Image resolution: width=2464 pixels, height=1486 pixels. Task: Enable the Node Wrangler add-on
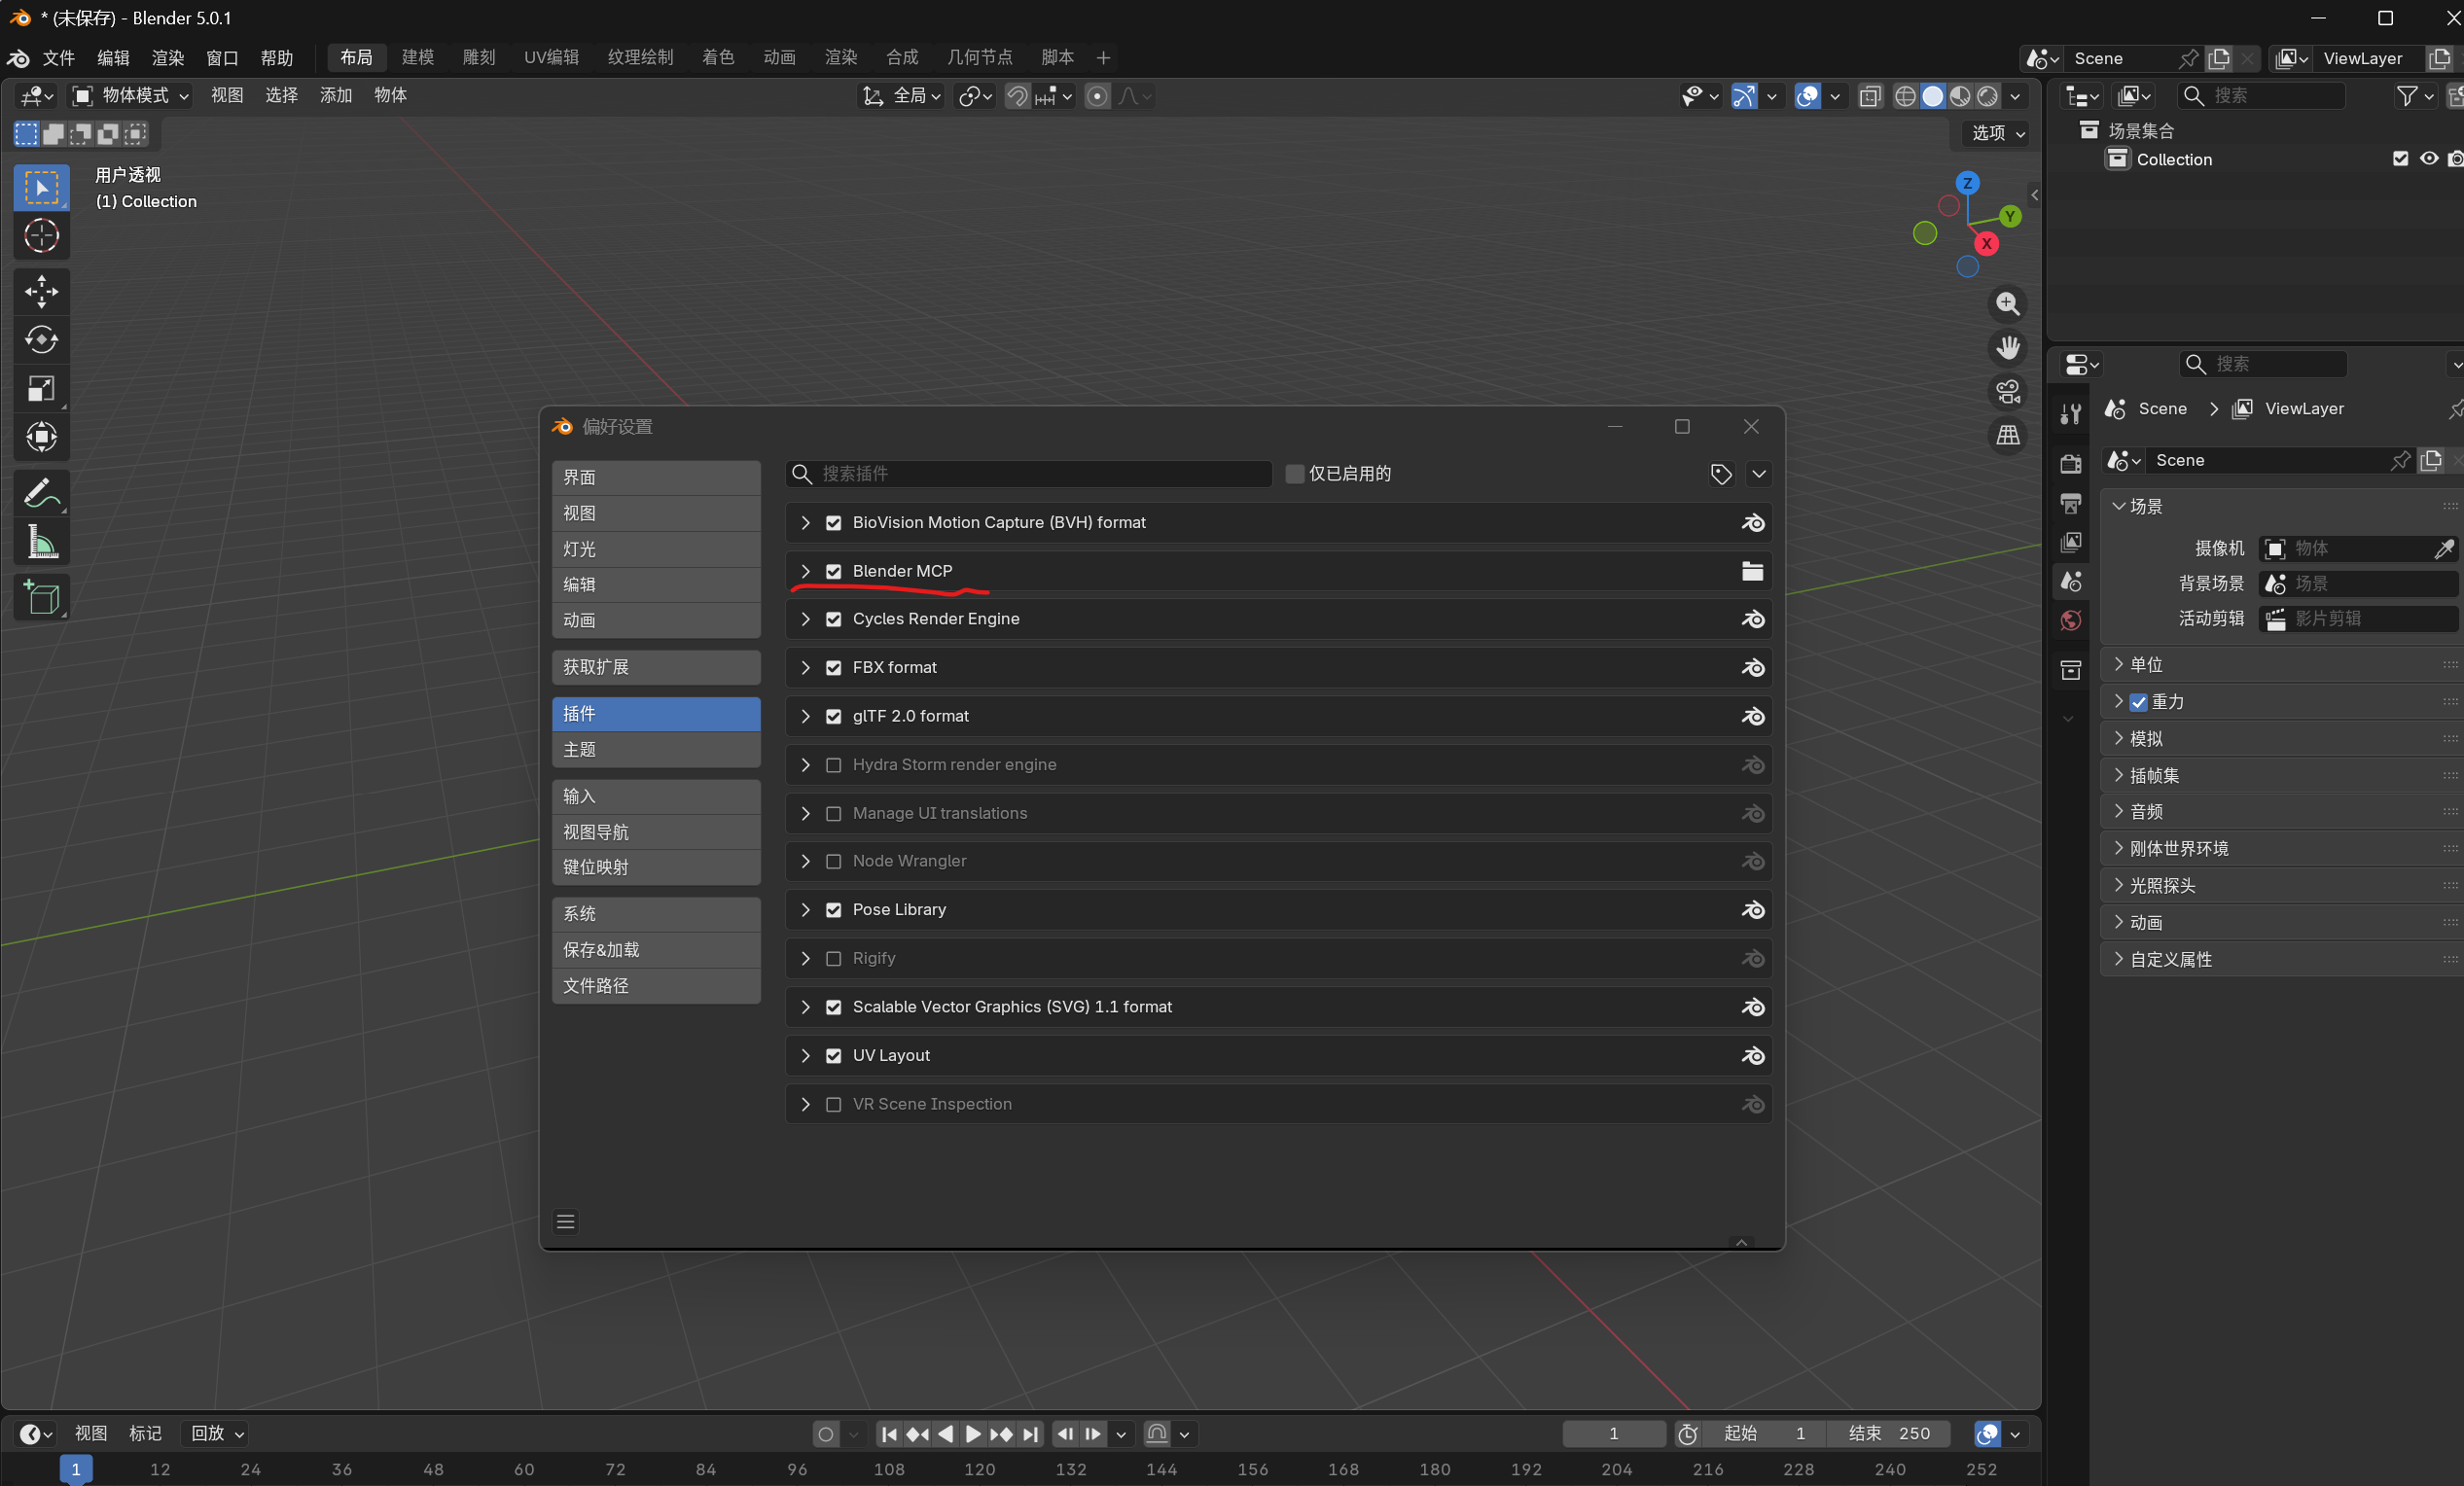click(x=833, y=861)
